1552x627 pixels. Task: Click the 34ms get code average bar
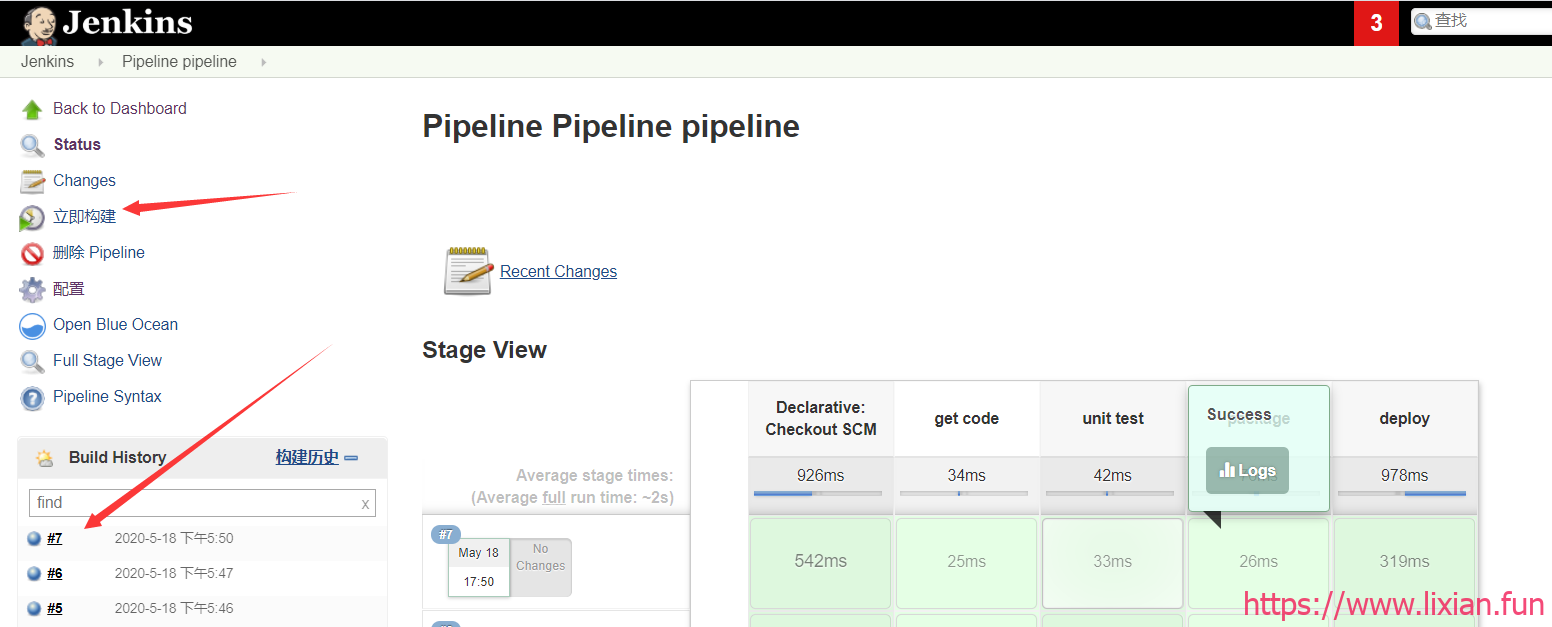pyautogui.click(x=964, y=493)
